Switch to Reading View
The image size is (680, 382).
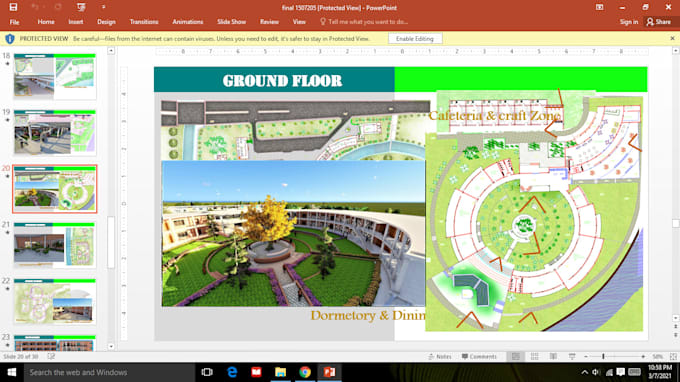pos(553,356)
